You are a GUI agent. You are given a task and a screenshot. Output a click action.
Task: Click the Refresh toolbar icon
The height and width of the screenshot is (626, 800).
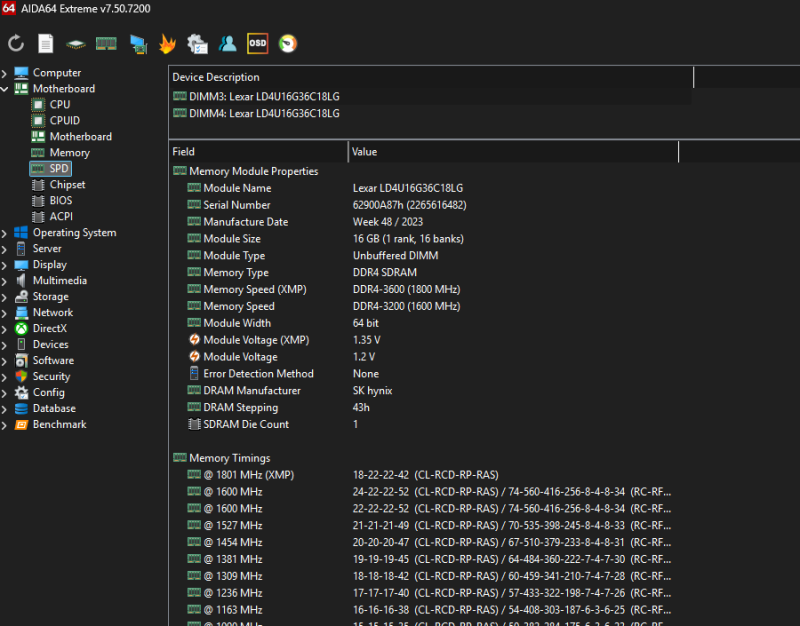pos(16,43)
